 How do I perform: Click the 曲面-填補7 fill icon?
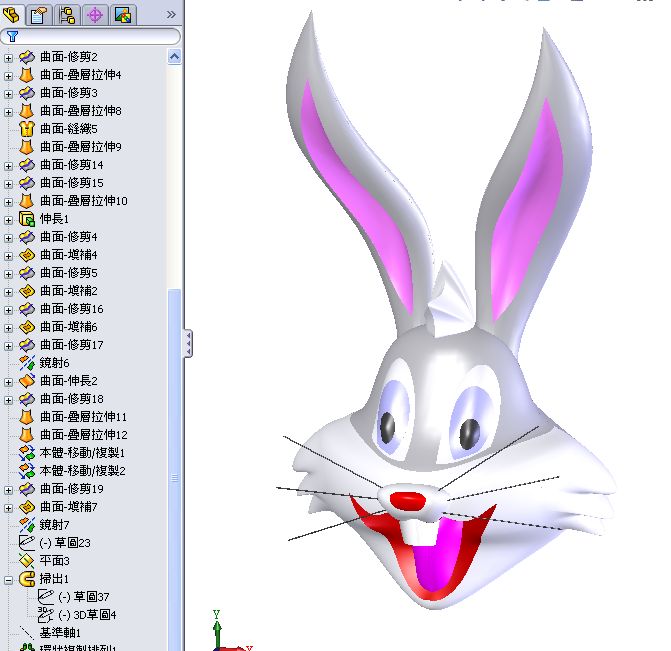pyautogui.click(x=27, y=507)
